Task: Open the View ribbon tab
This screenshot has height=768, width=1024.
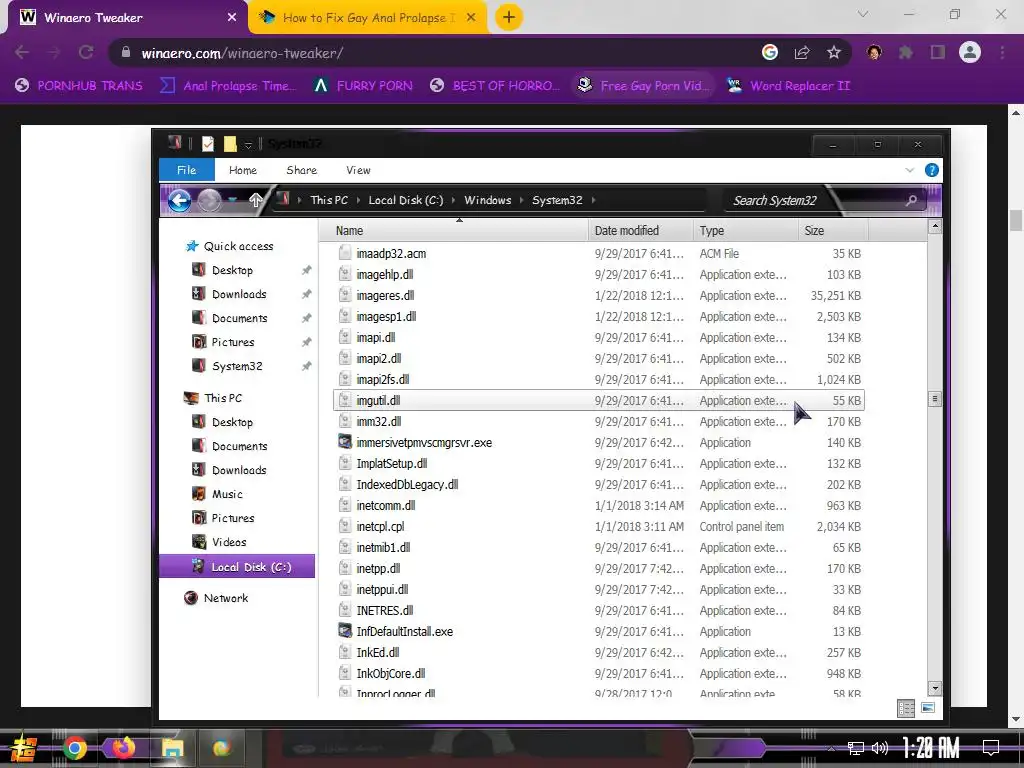Action: point(358,170)
